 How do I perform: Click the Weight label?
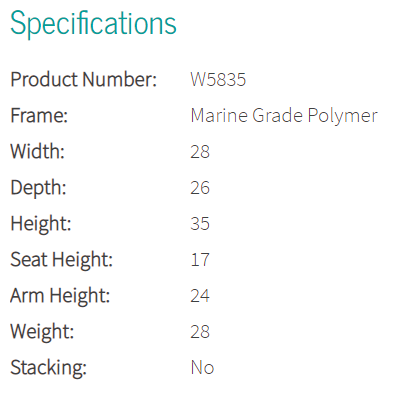click(42, 332)
